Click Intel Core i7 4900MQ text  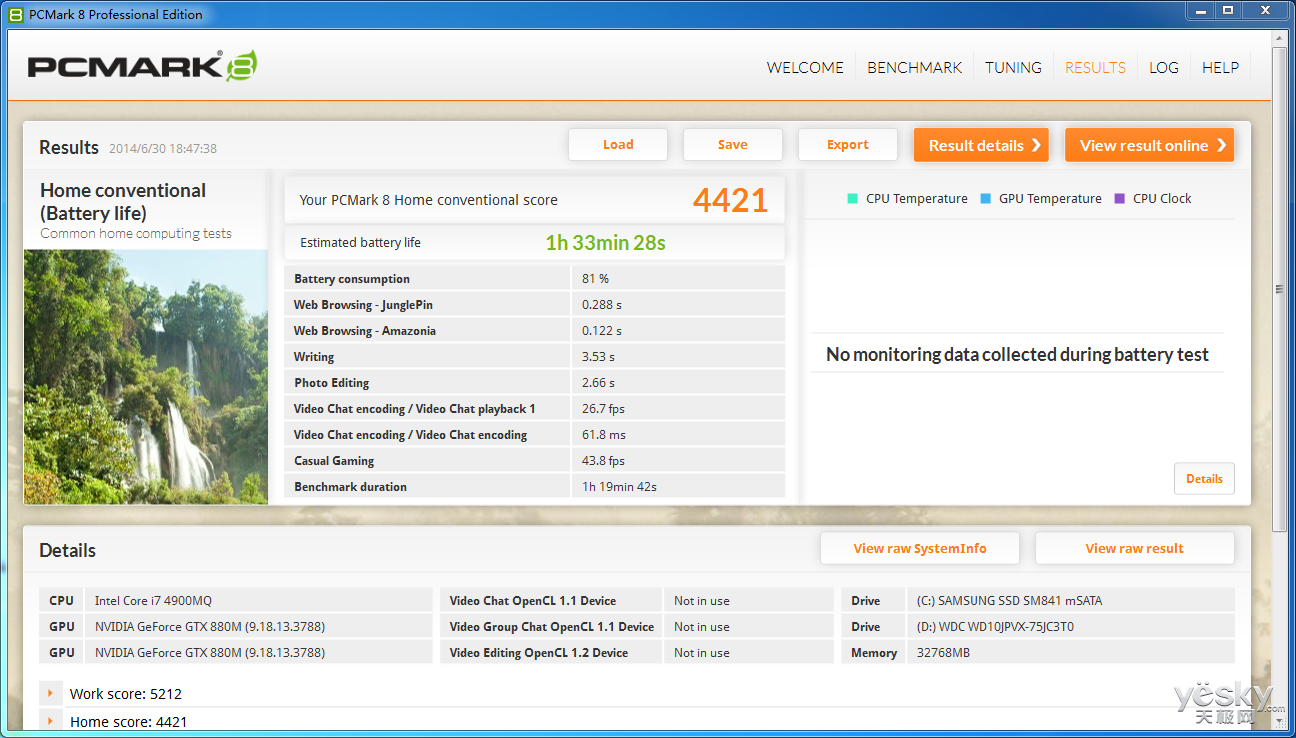(x=153, y=601)
